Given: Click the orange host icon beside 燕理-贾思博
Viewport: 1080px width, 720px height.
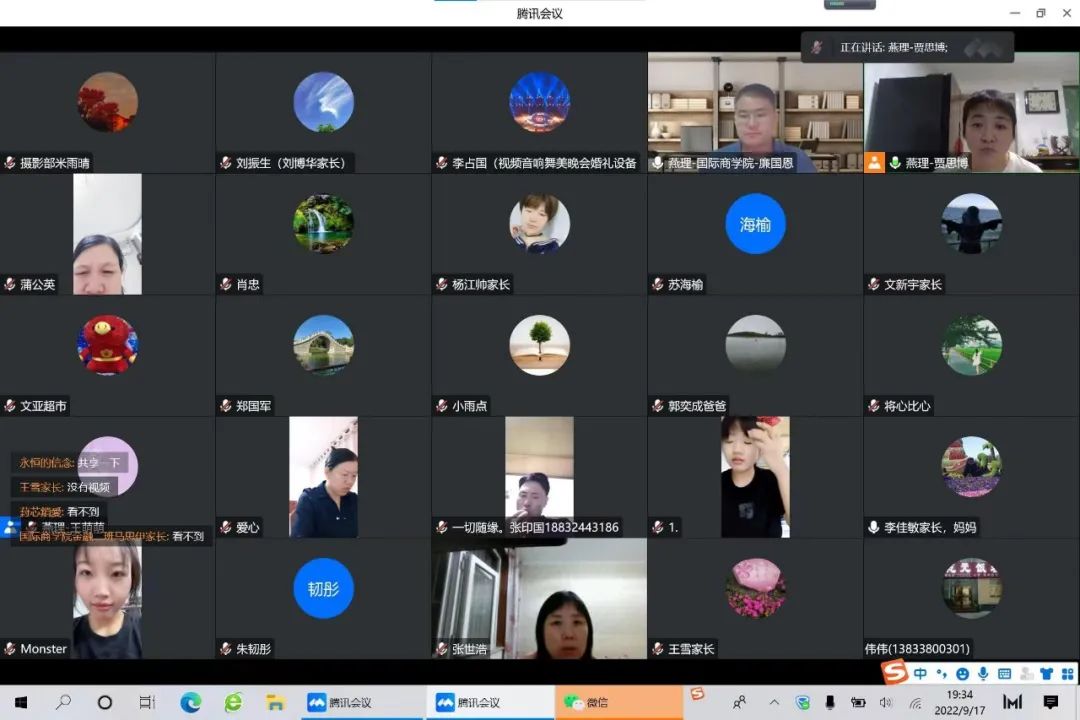Looking at the screenshot, I should click(875, 162).
